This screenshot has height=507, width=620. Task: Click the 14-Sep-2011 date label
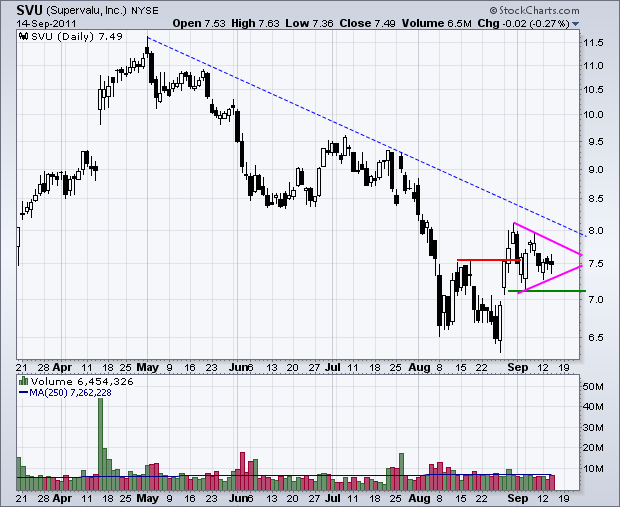tap(46, 23)
